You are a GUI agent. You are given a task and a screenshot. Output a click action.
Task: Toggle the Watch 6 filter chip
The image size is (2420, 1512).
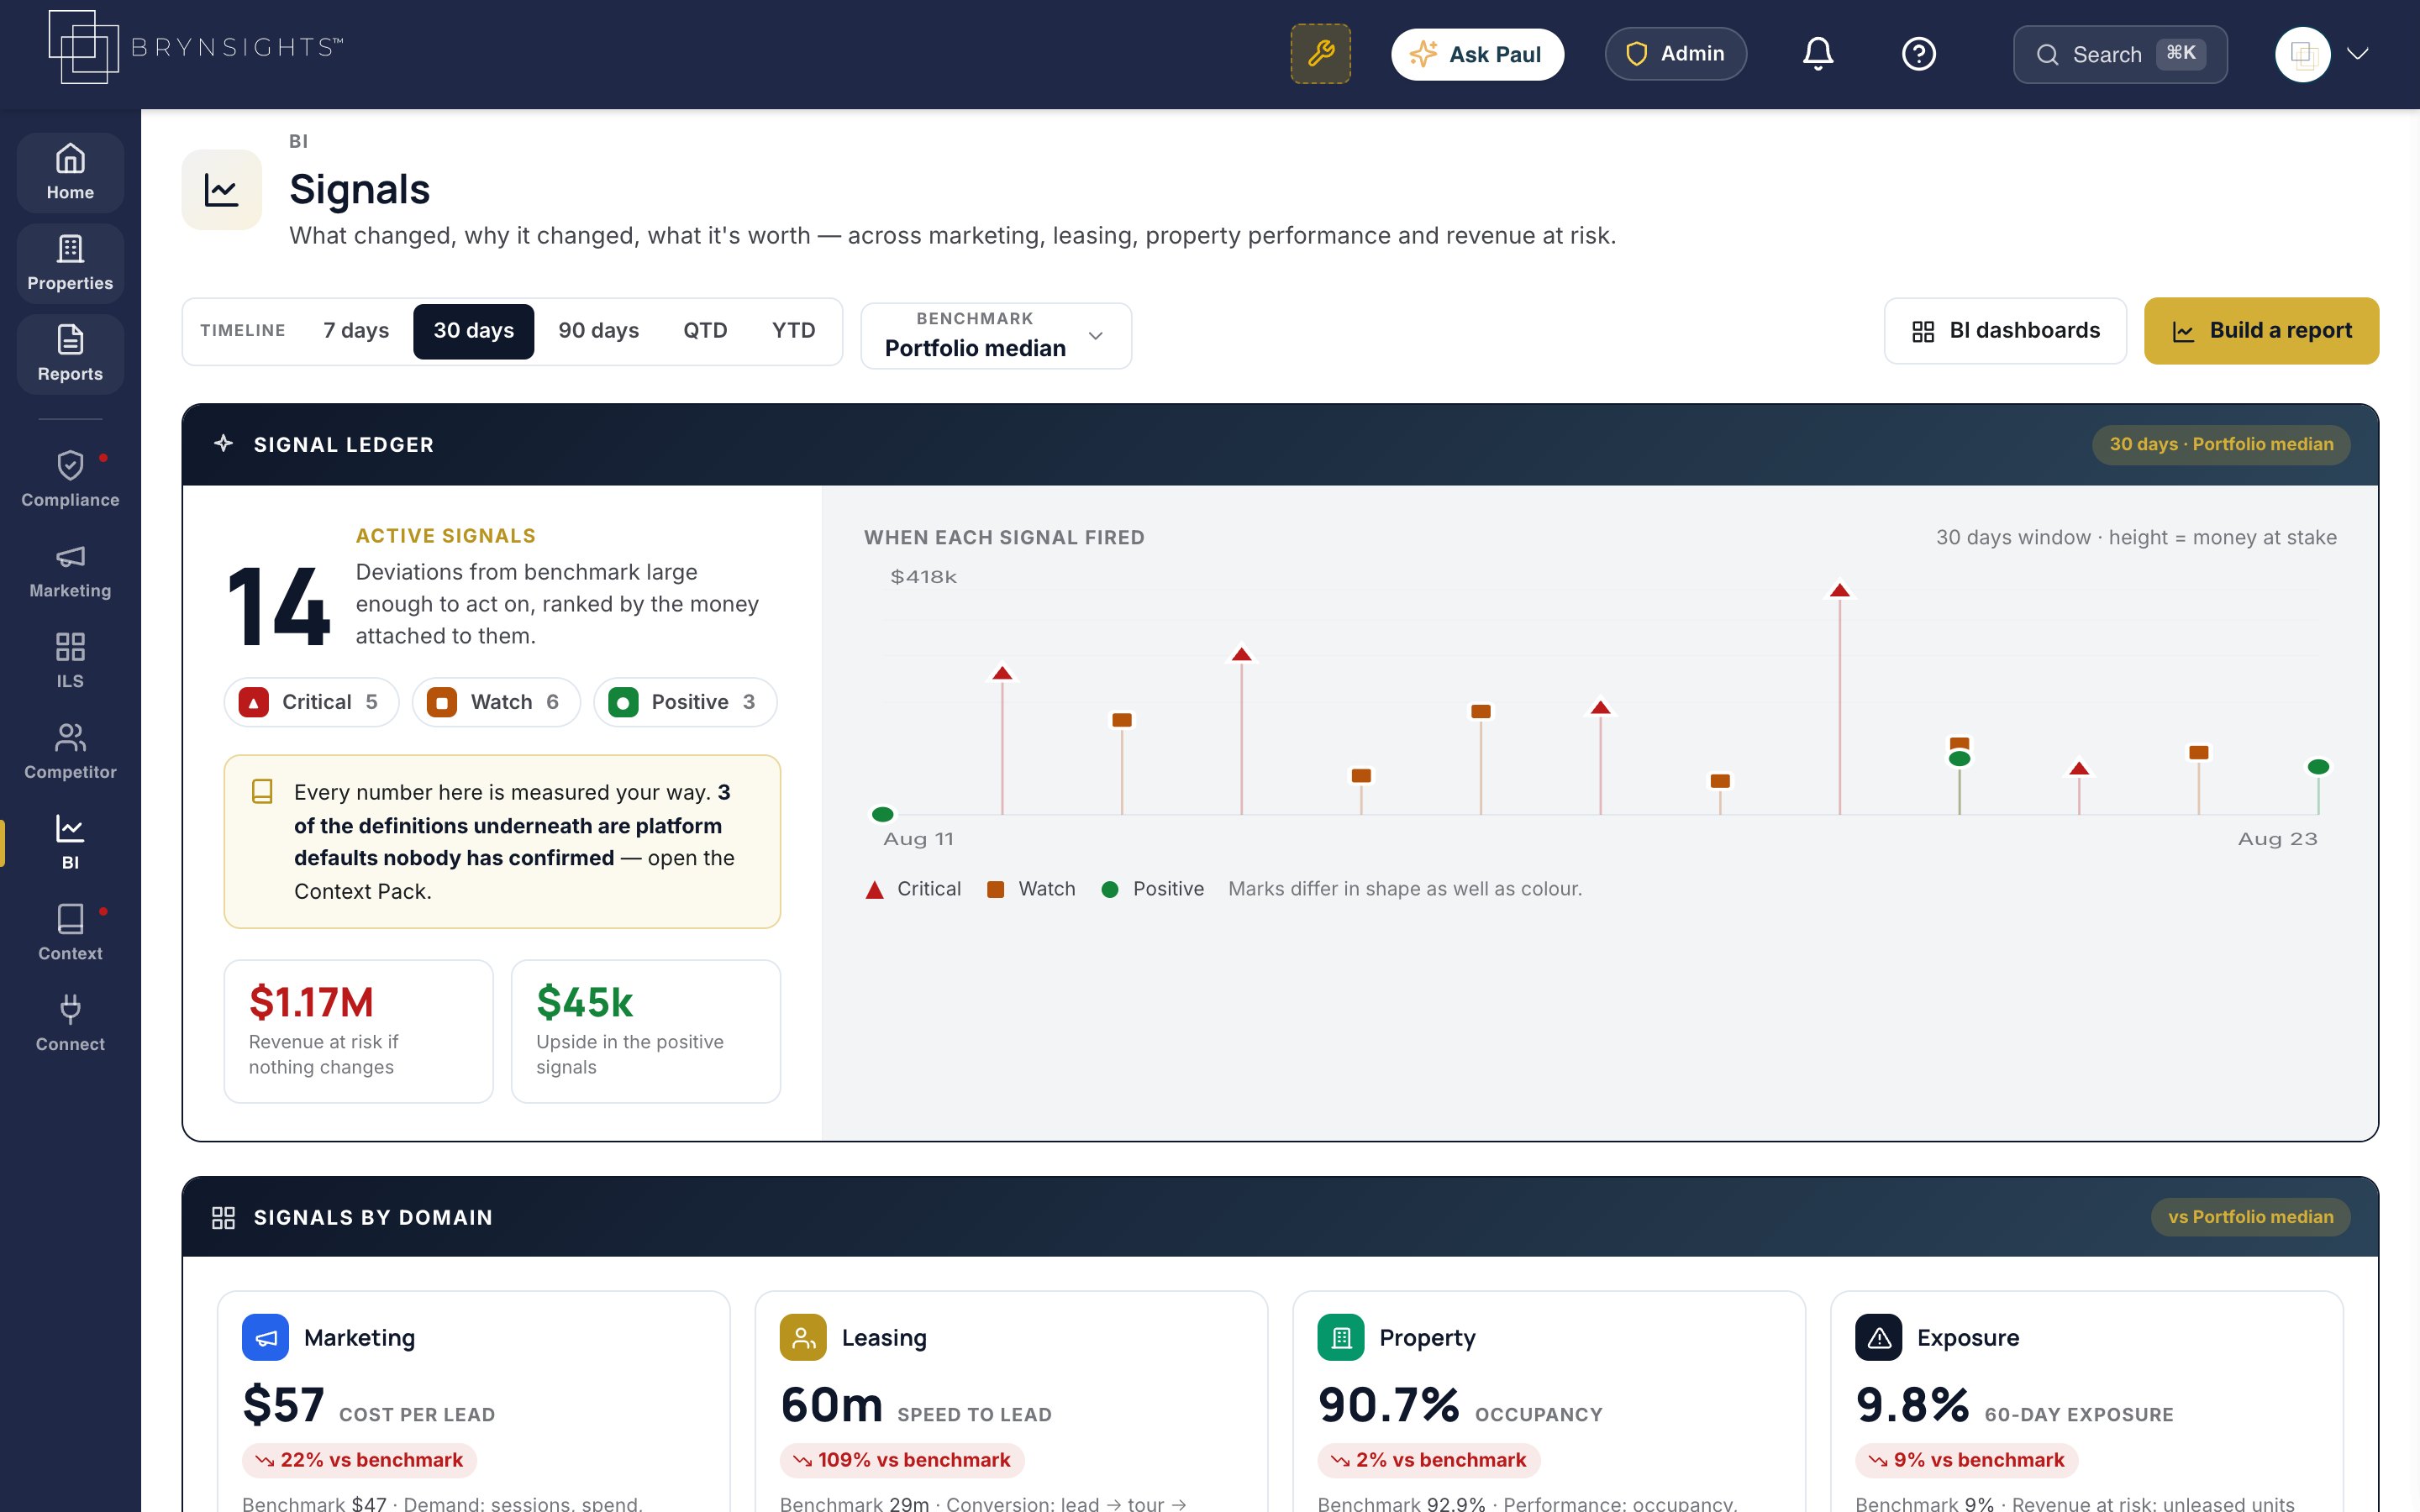[x=496, y=702]
